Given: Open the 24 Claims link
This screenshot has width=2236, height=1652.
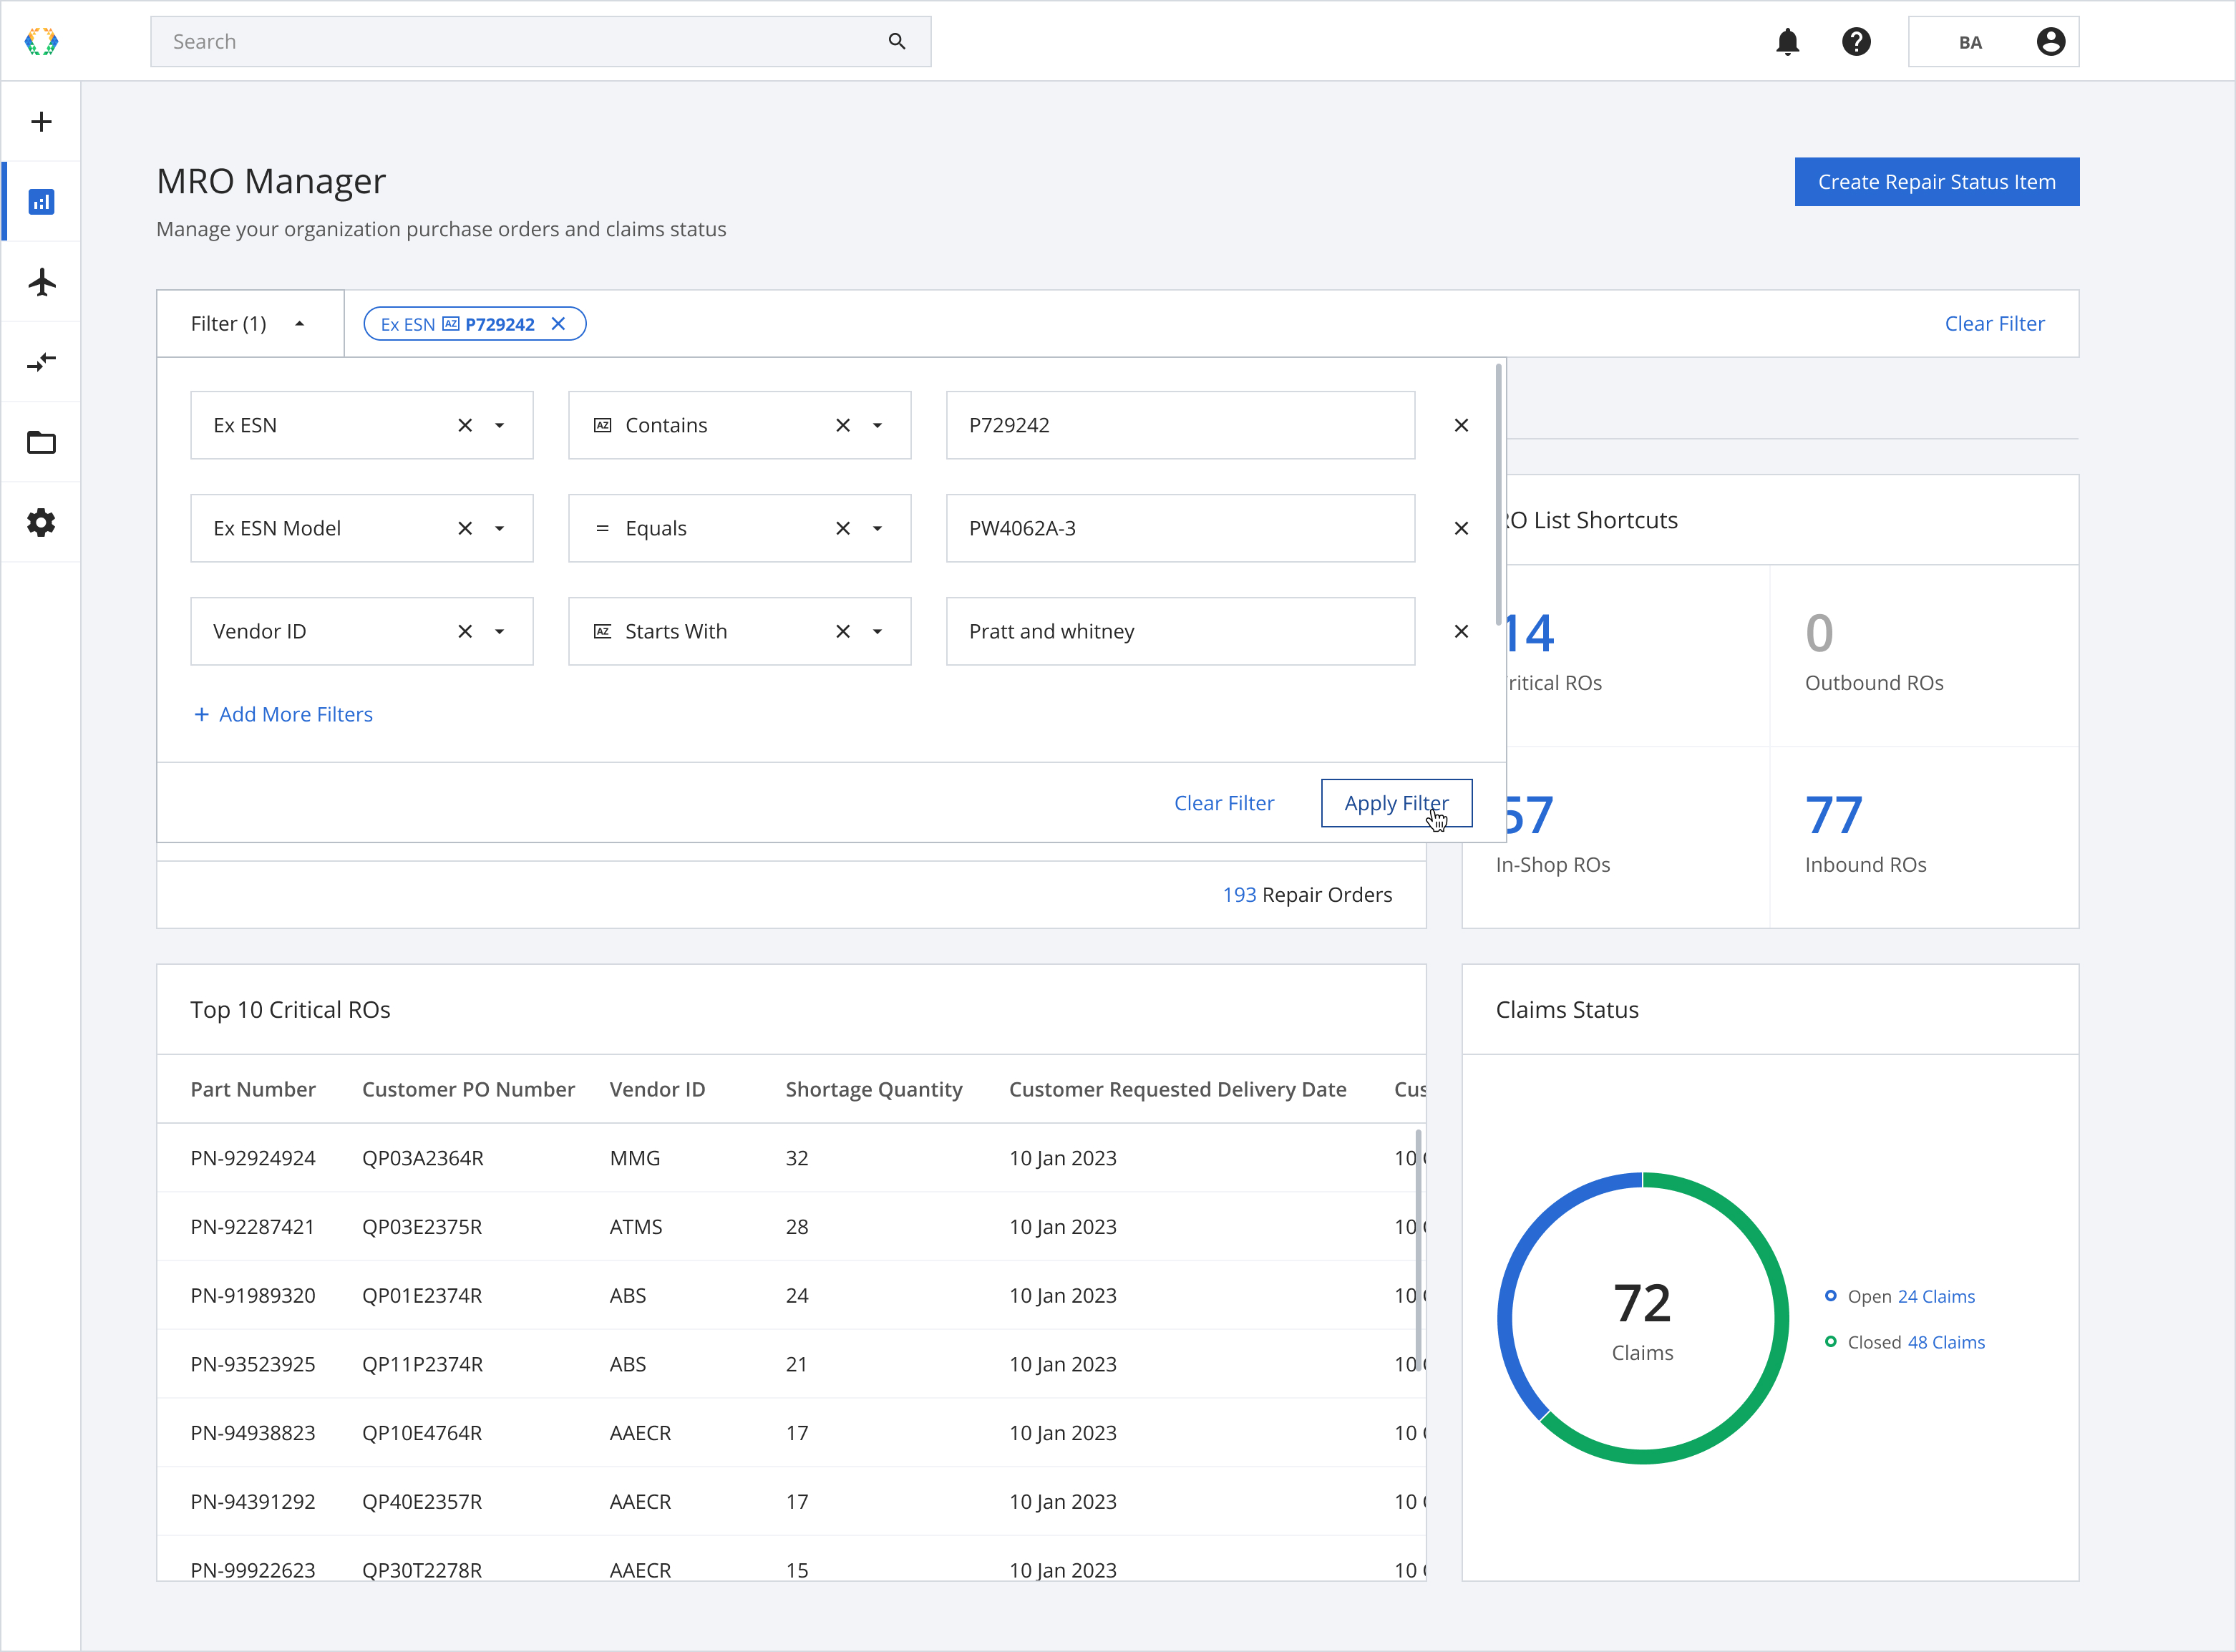Looking at the screenshot, I should click(1936, 1296).
